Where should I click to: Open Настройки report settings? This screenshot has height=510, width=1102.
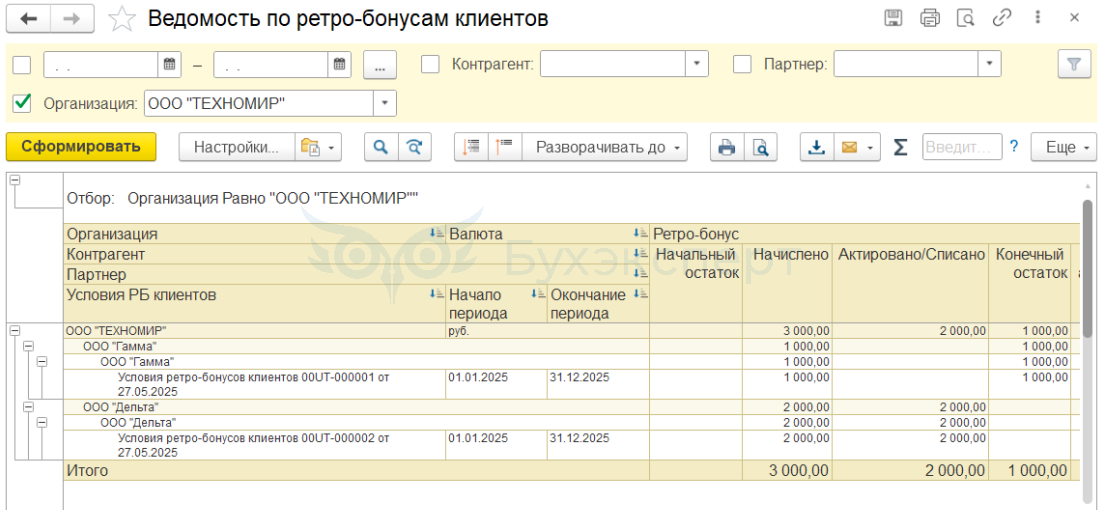236,147
